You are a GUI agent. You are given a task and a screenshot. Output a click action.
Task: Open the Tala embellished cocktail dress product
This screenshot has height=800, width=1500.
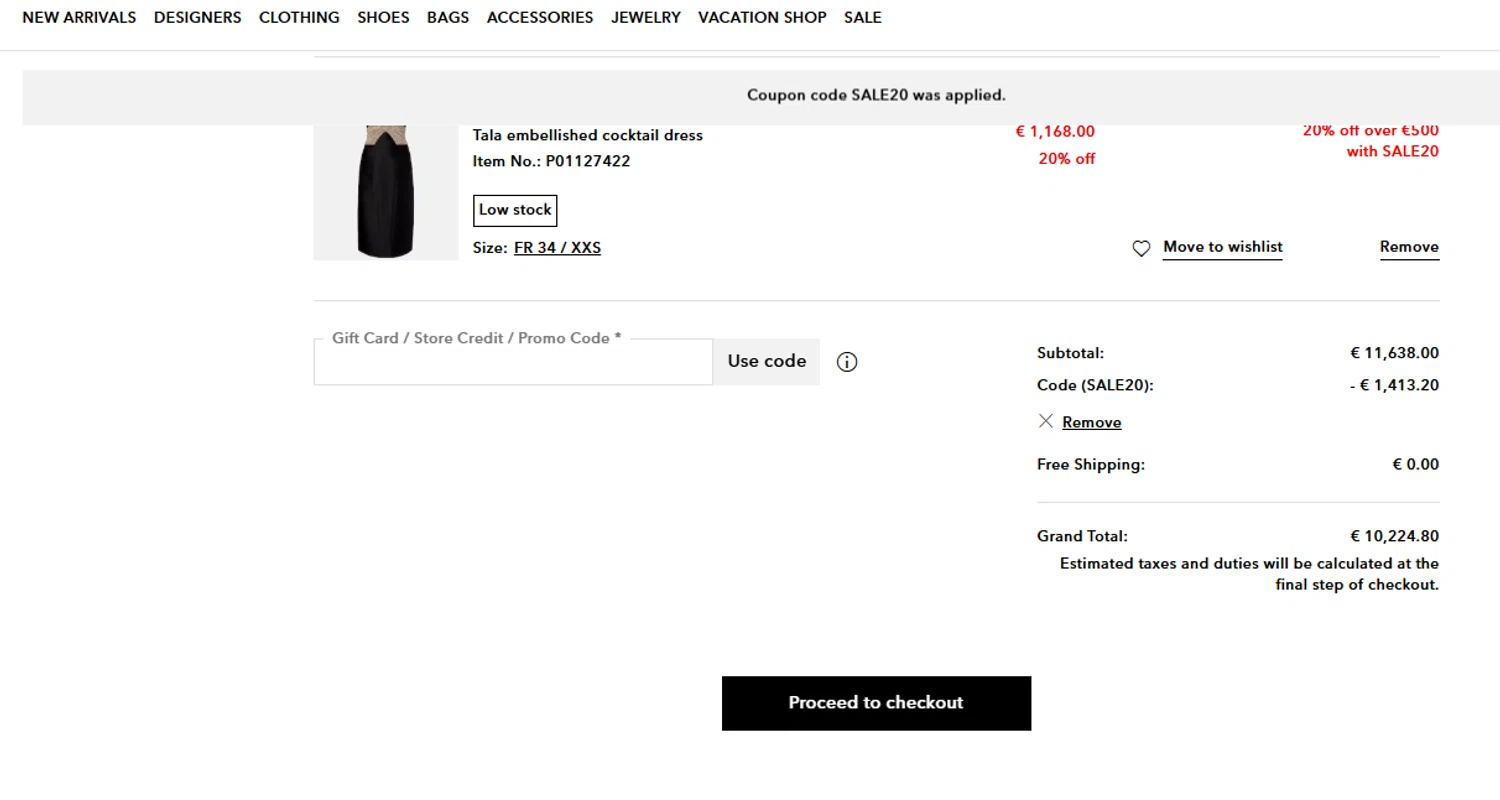tap(588, 135)
